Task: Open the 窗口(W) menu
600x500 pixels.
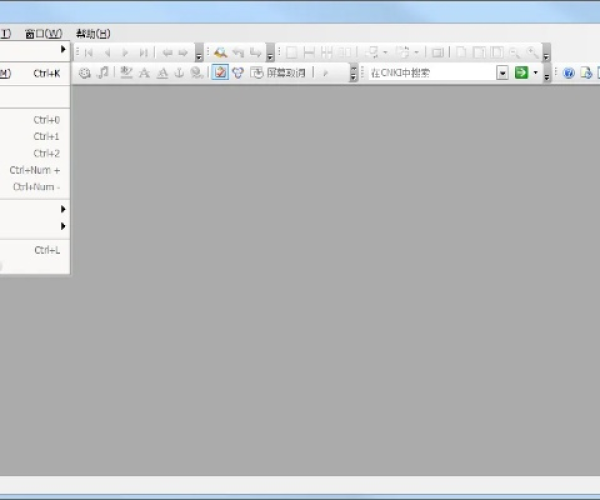Action: pos(43,33)
